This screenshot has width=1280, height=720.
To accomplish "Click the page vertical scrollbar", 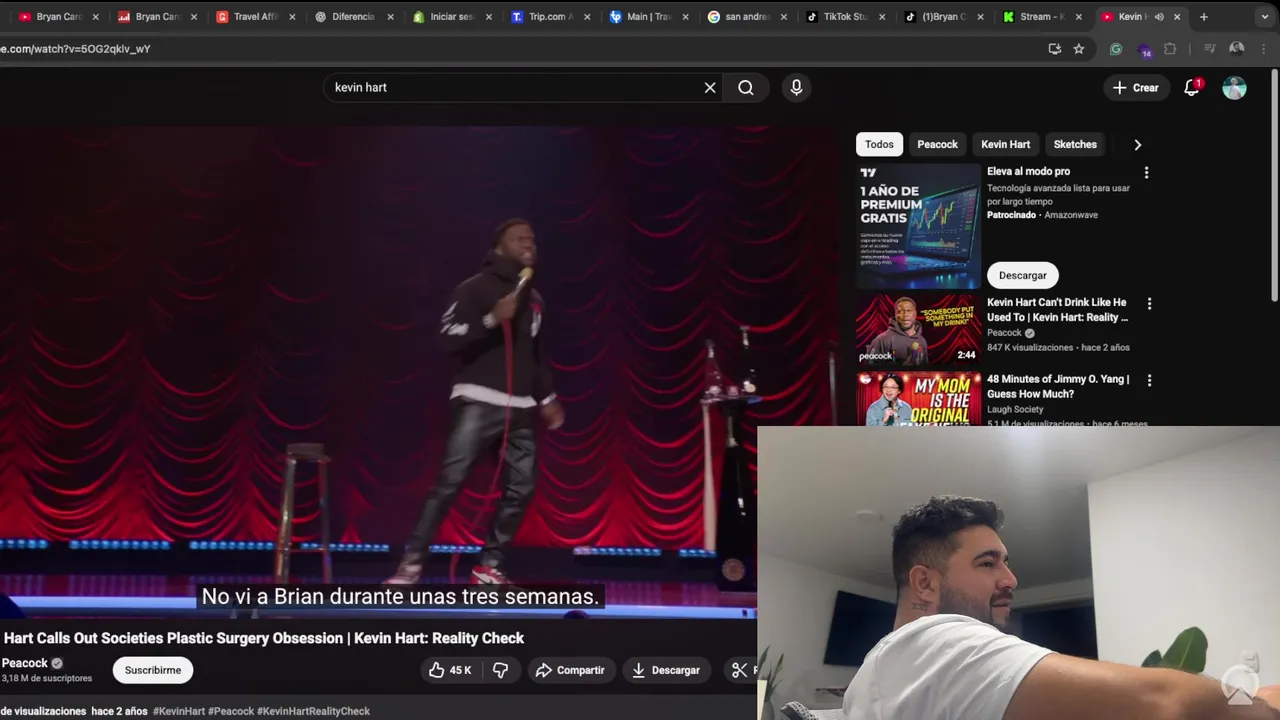I will pos(1274,185).
